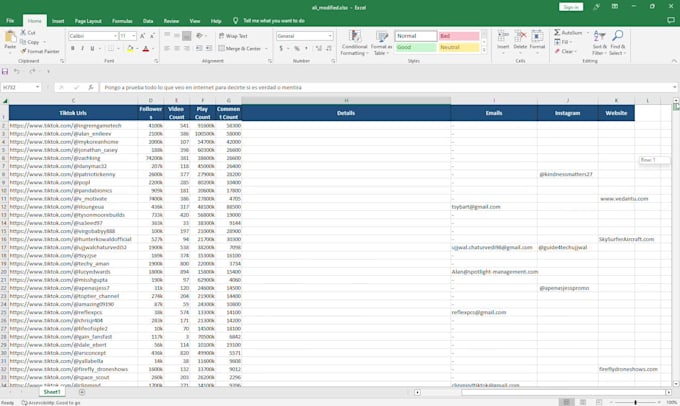Apply accounting dollar format icon
Viewport: 680px width, 406px height.
(281, 49)
